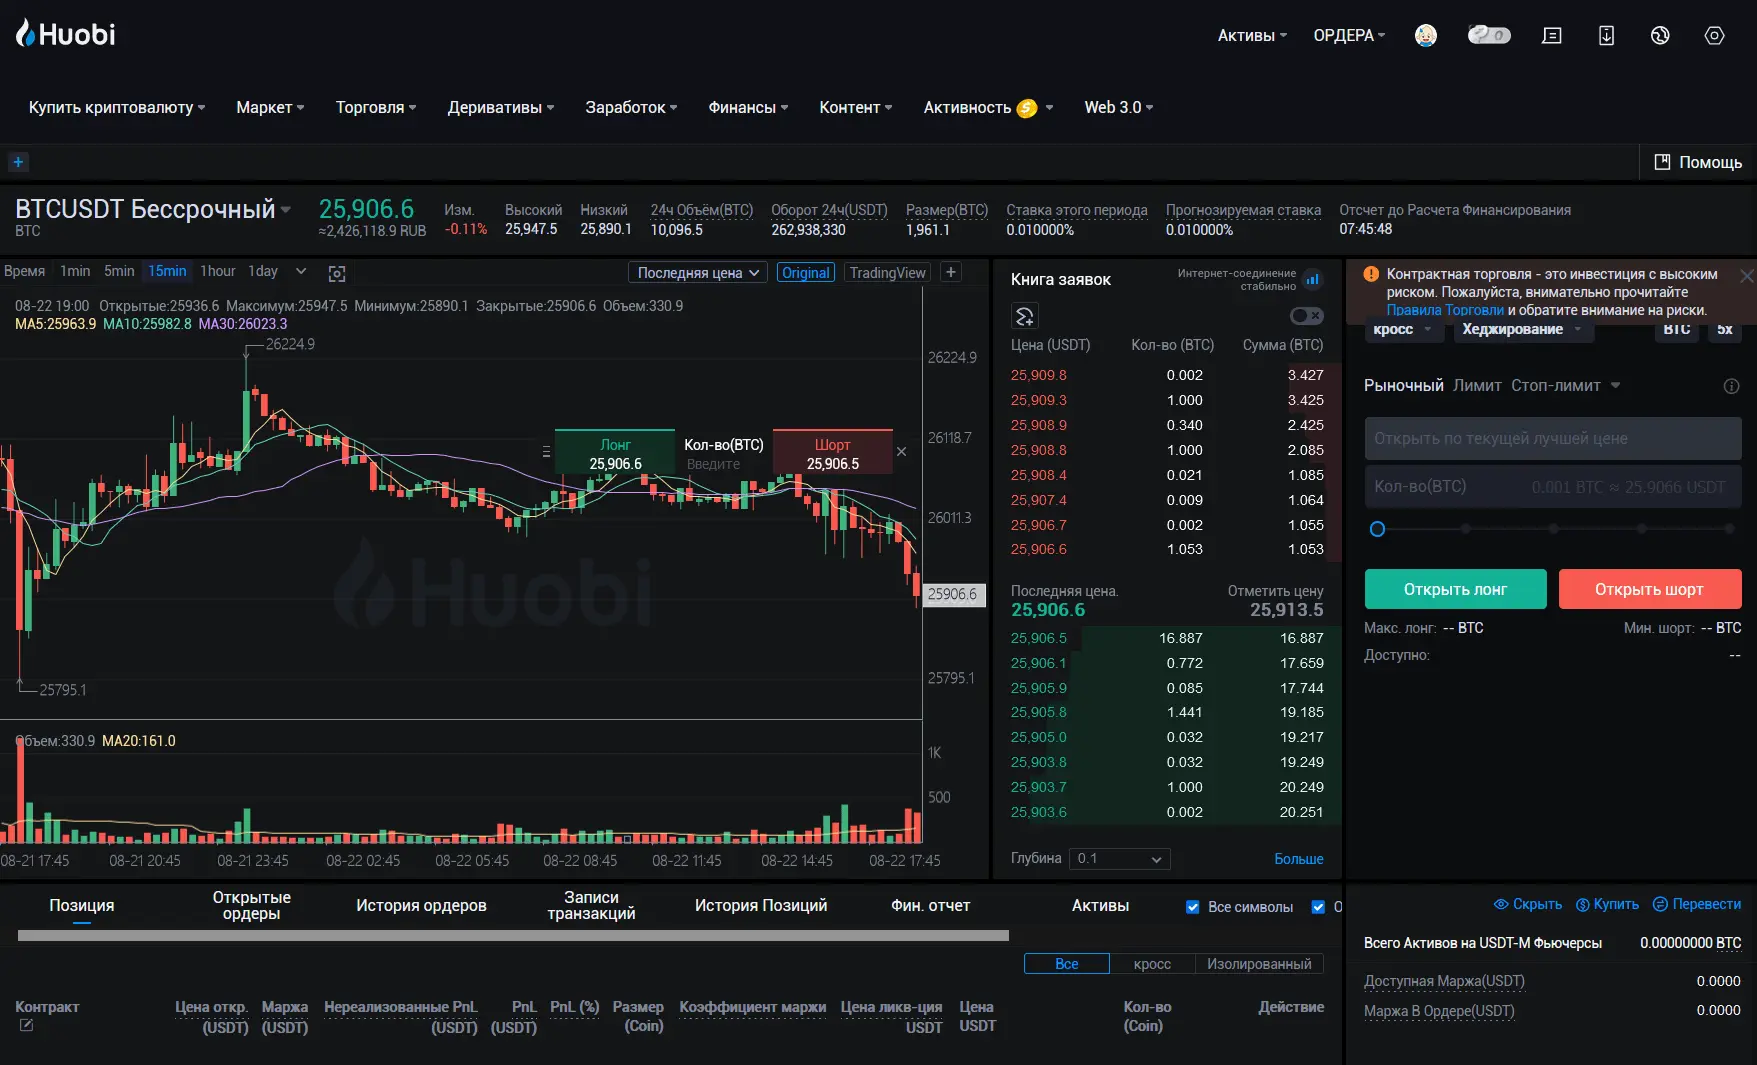Open the user profile avatar
The width and height of the screenshot is (1757, 1065).
click(x=1425, y=35)
